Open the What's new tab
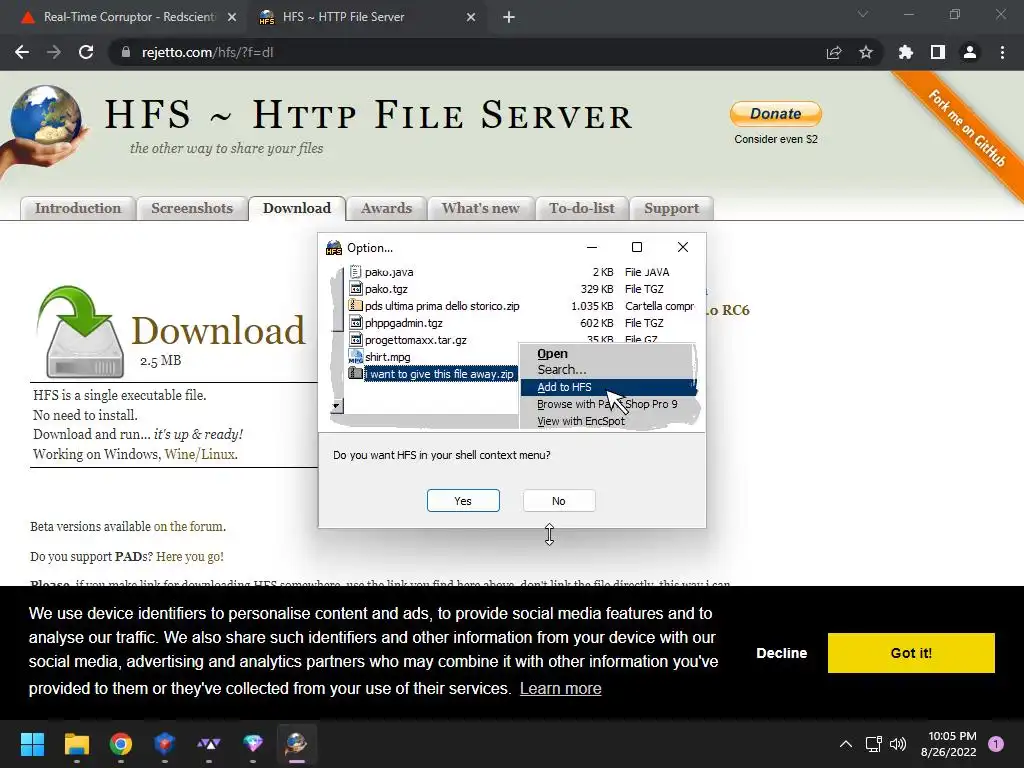 click(x=481, y=208)
